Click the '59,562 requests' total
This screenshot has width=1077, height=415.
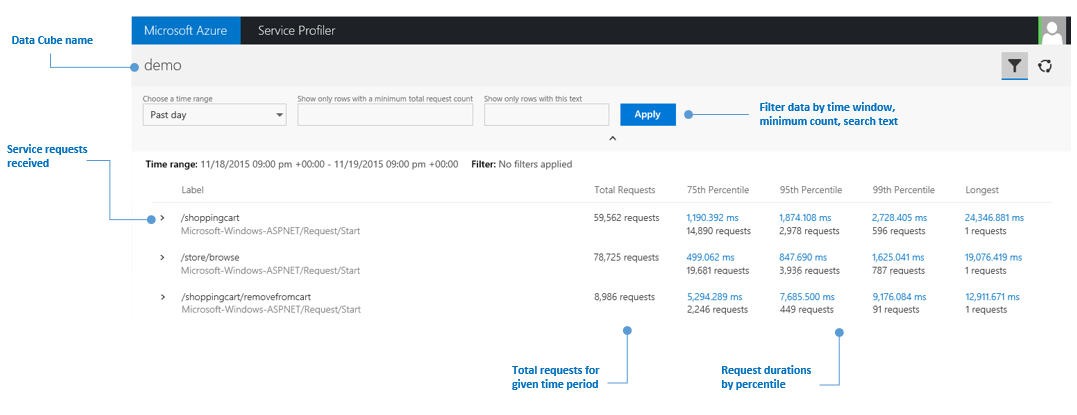point(626,218)
